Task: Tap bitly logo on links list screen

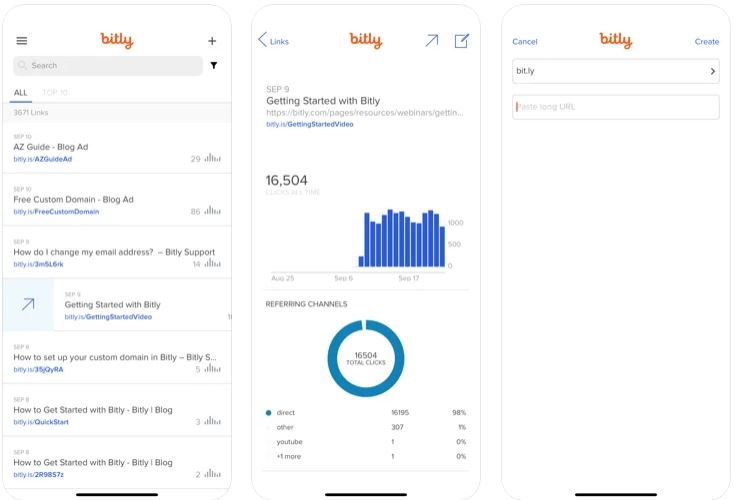Action: (x=117, y=40)
